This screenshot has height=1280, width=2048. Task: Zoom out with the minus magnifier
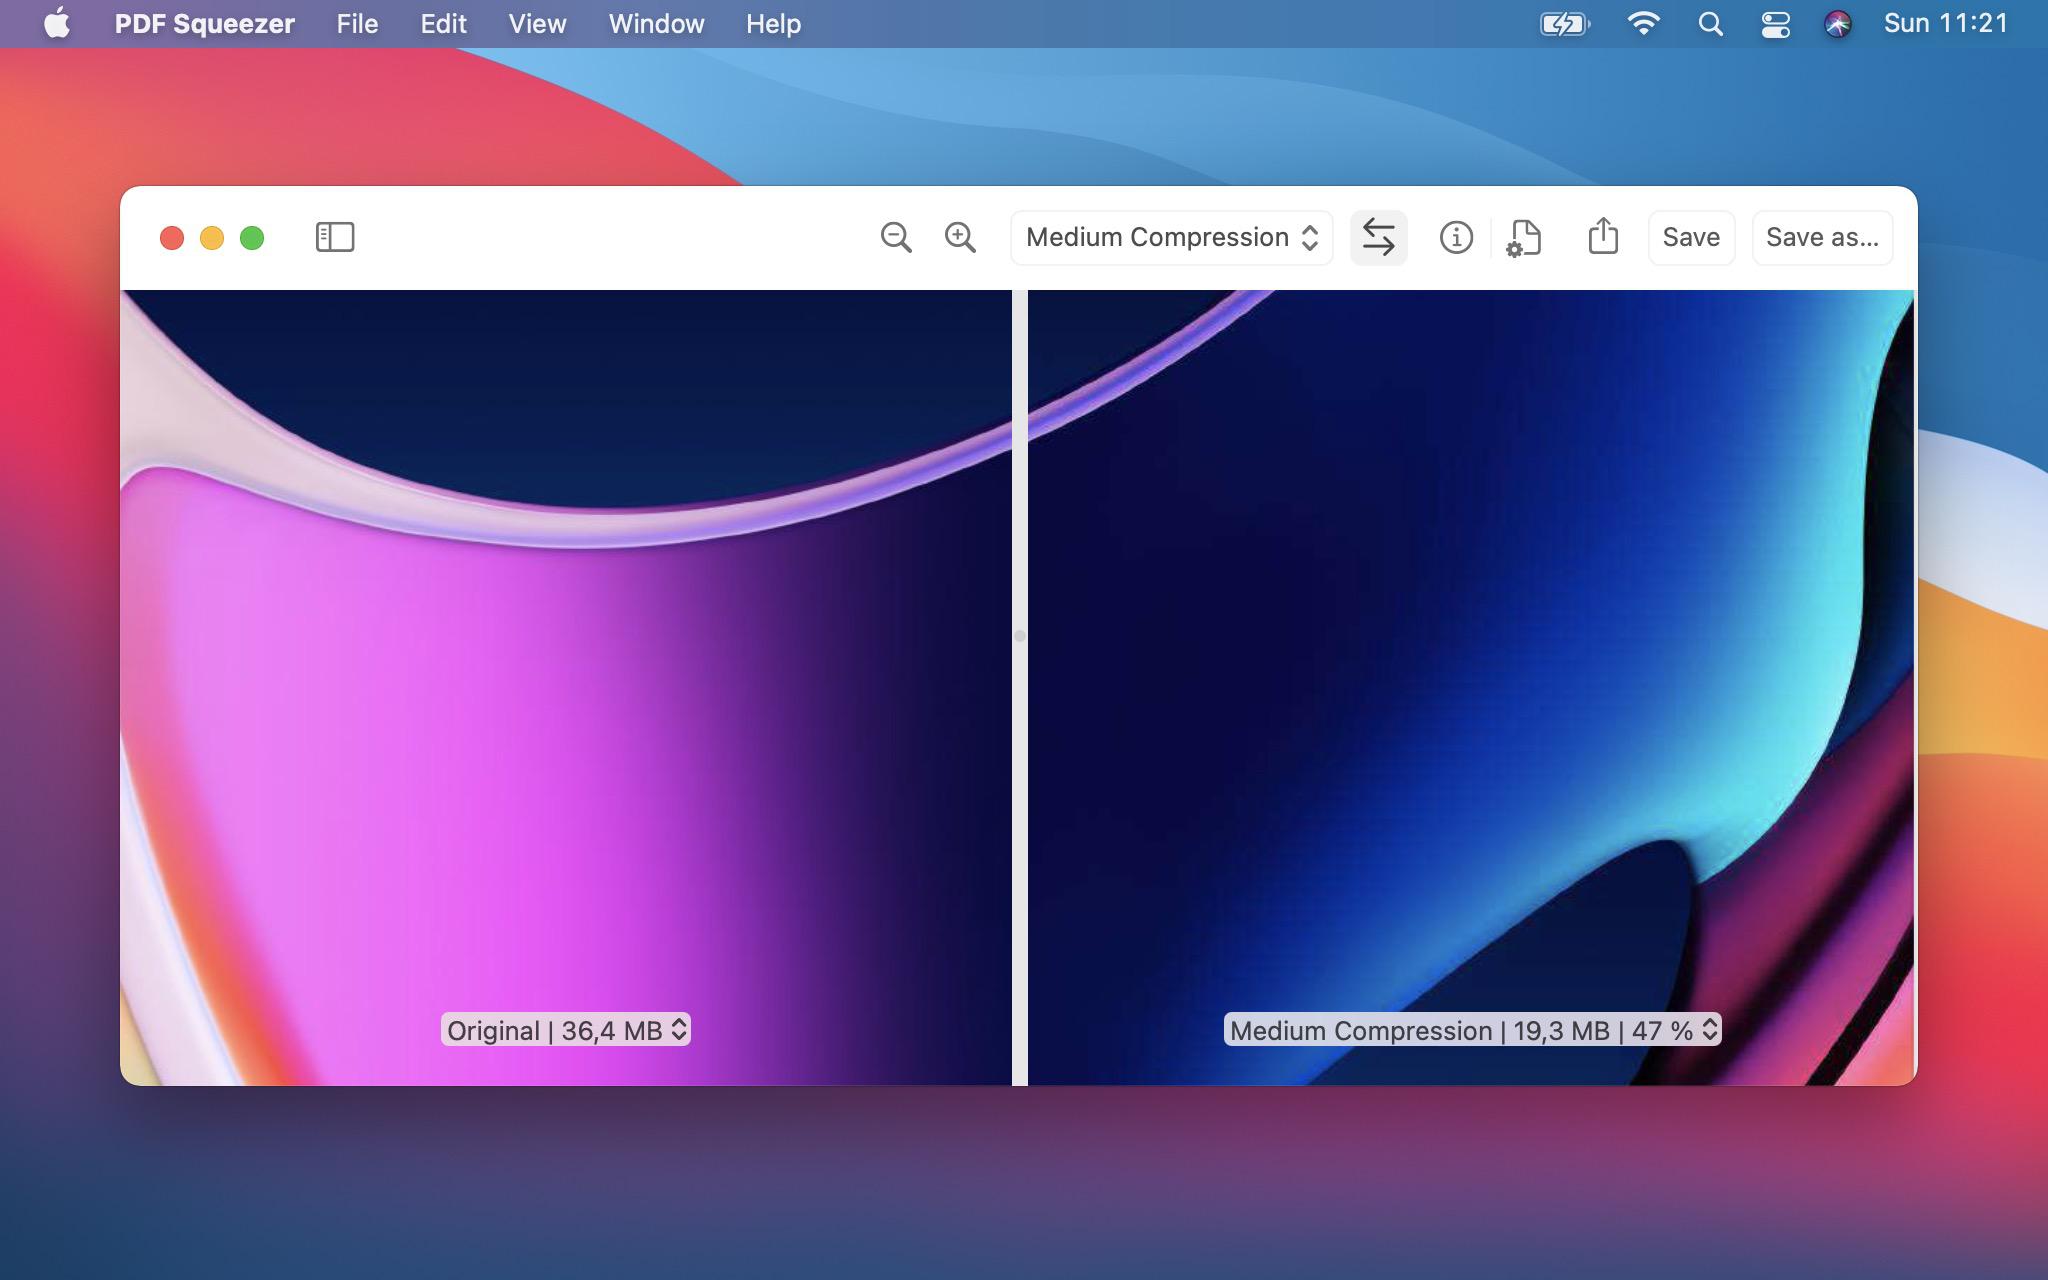(896, 237)
